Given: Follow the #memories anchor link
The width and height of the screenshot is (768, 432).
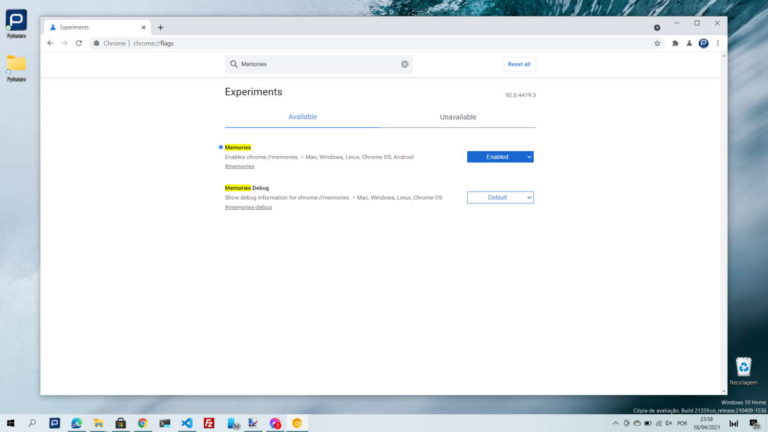Looking at the screenshot, I should click(239, 166).
